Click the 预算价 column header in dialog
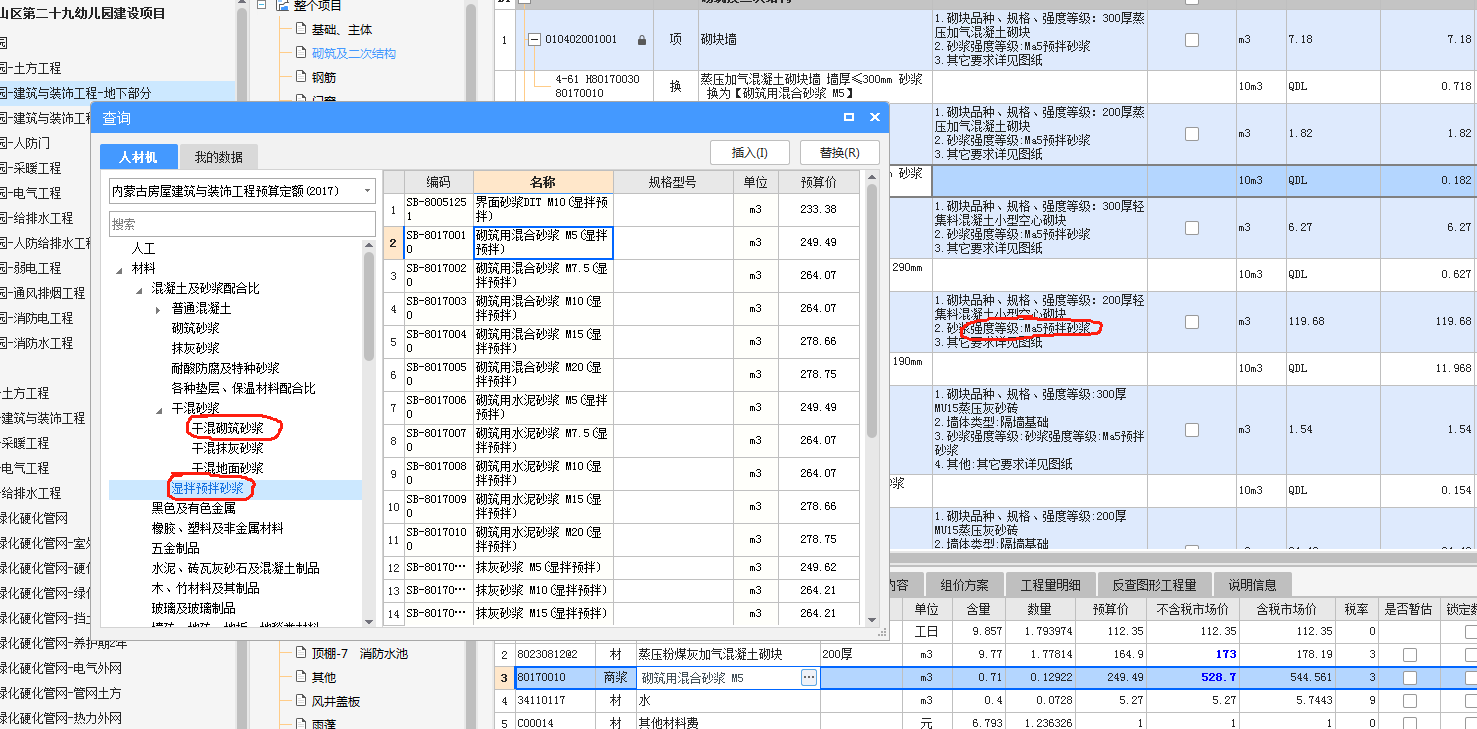 pyautogui.click(x=819, y=182)
